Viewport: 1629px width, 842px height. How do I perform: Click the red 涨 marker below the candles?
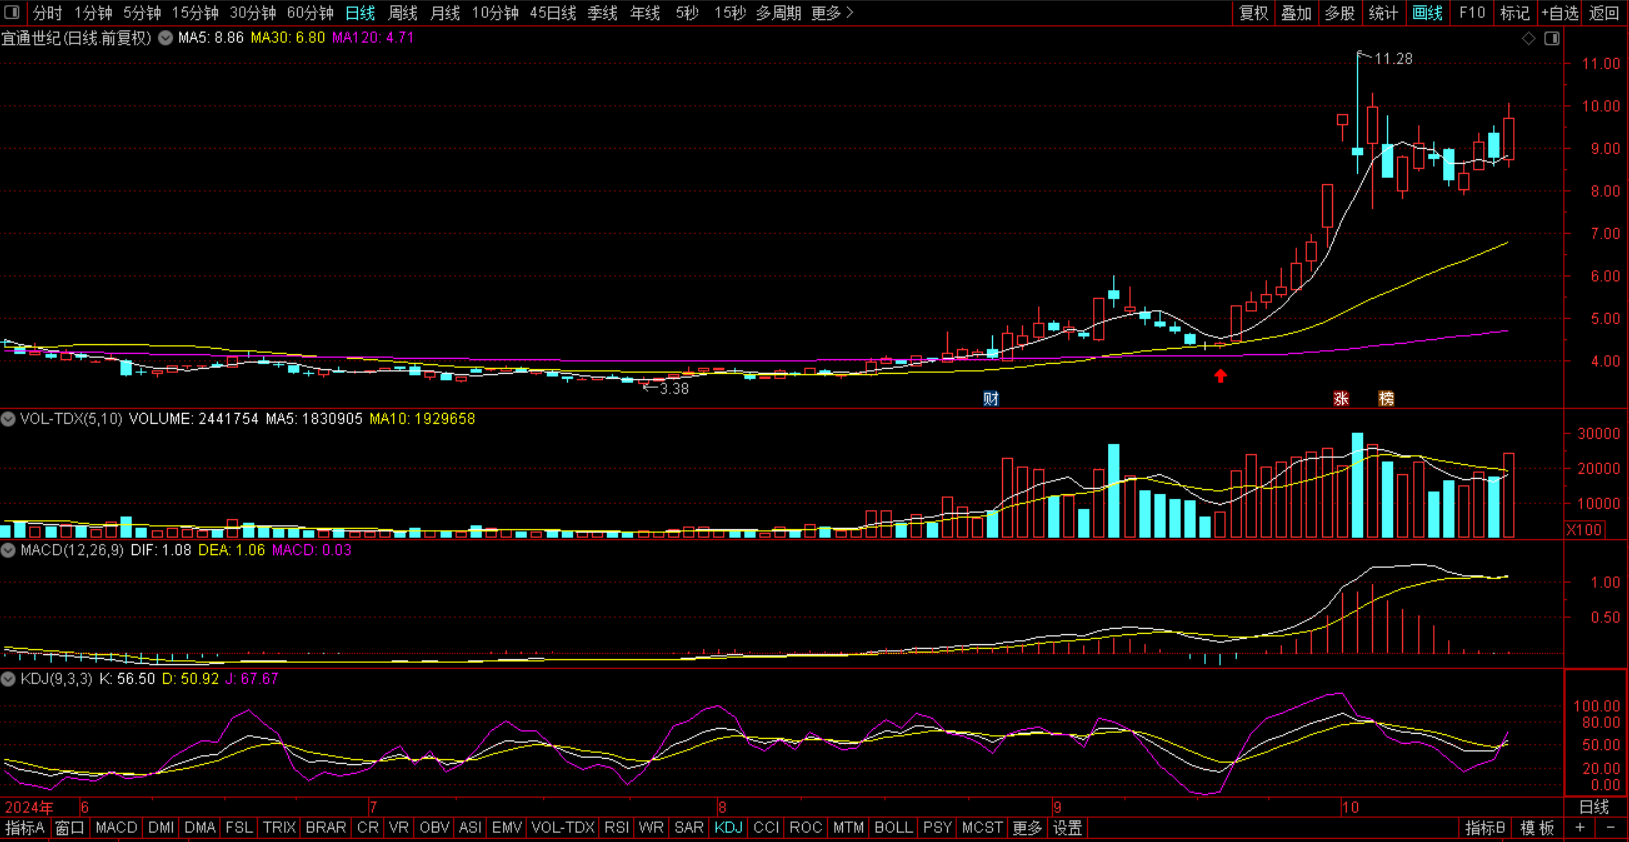[1341, 399]
